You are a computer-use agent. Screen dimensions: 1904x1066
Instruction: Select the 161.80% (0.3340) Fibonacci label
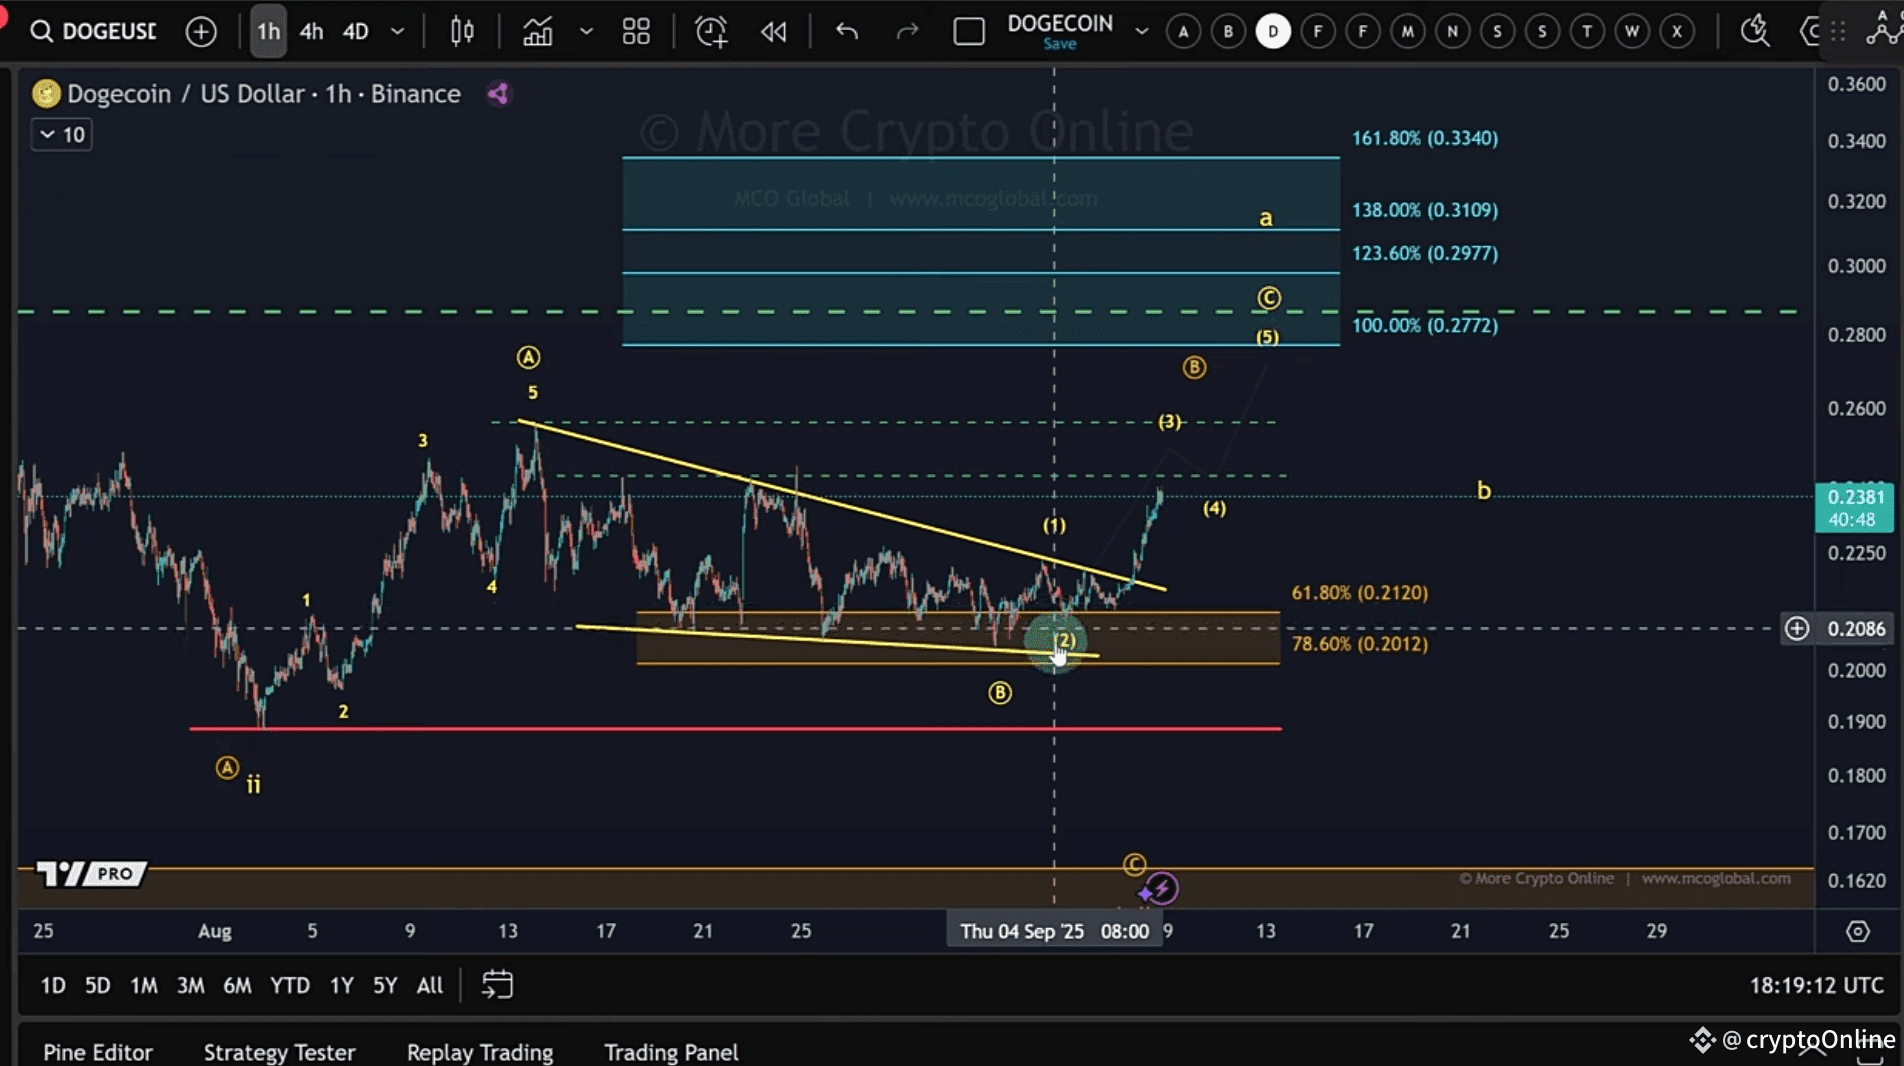[x=1425, y=138]
